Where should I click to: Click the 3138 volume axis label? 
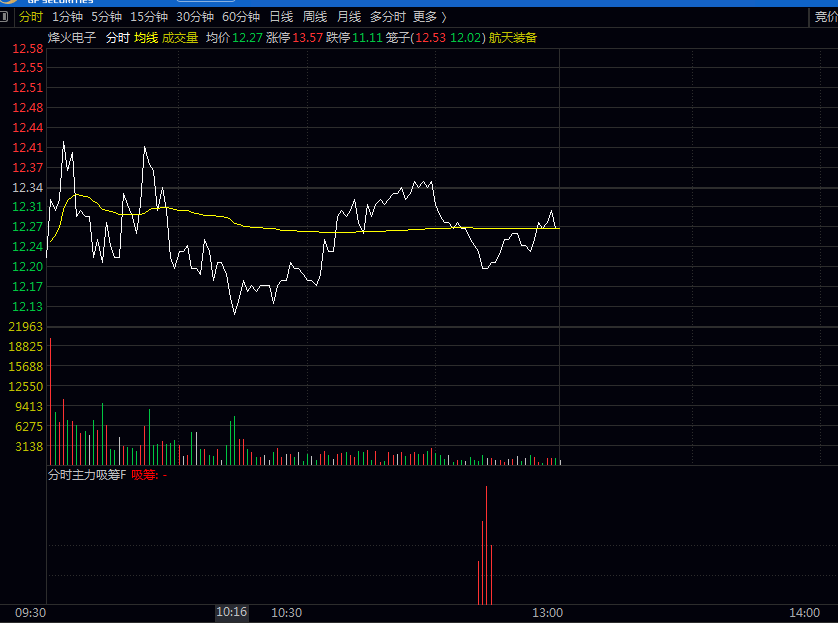(x=29, y=447)
